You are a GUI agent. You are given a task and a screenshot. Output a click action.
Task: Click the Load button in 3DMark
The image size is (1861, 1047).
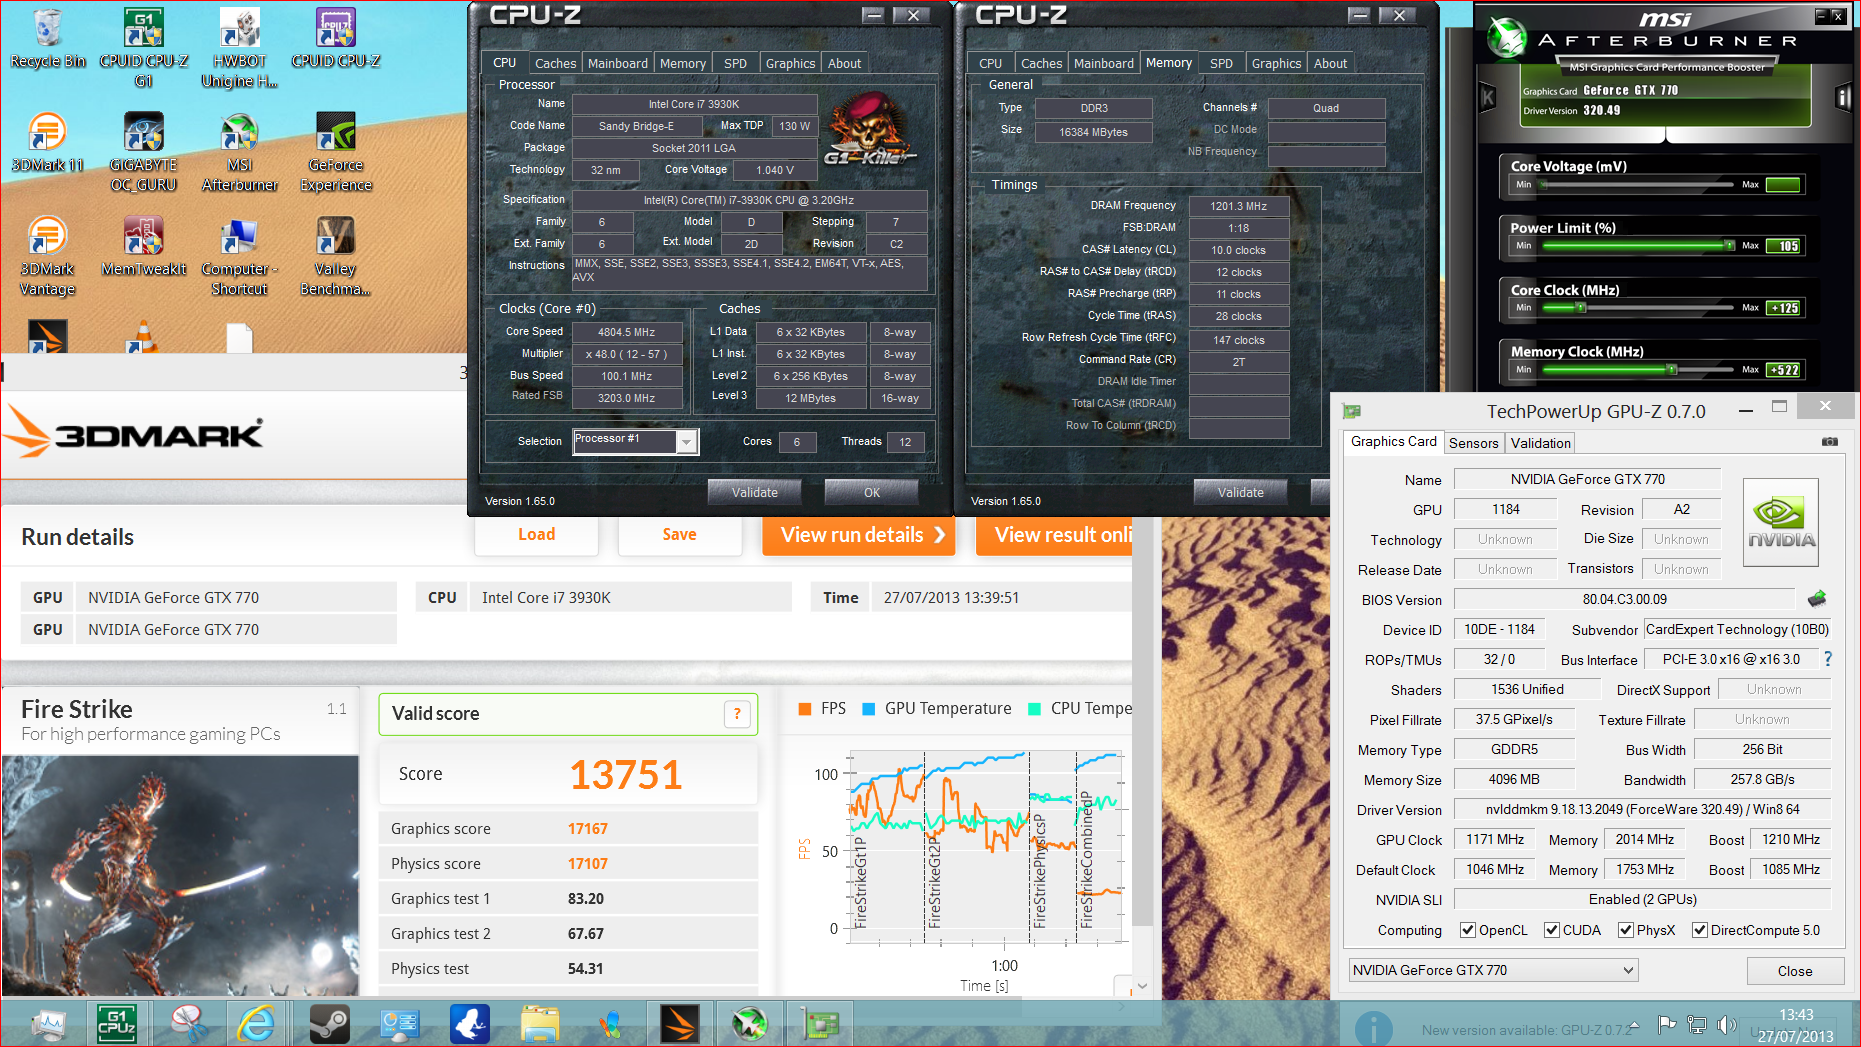point(536,535)
